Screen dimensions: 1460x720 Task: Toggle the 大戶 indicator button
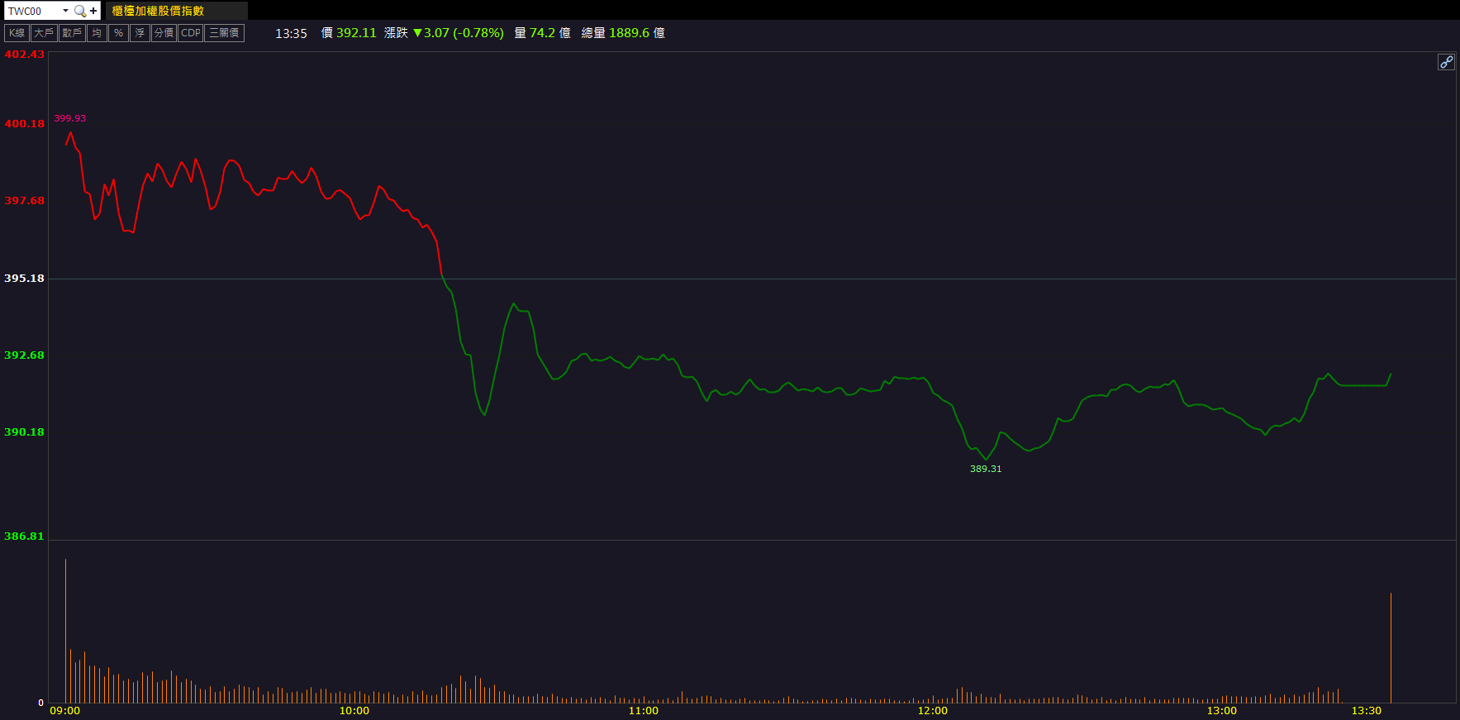(44, 33)
